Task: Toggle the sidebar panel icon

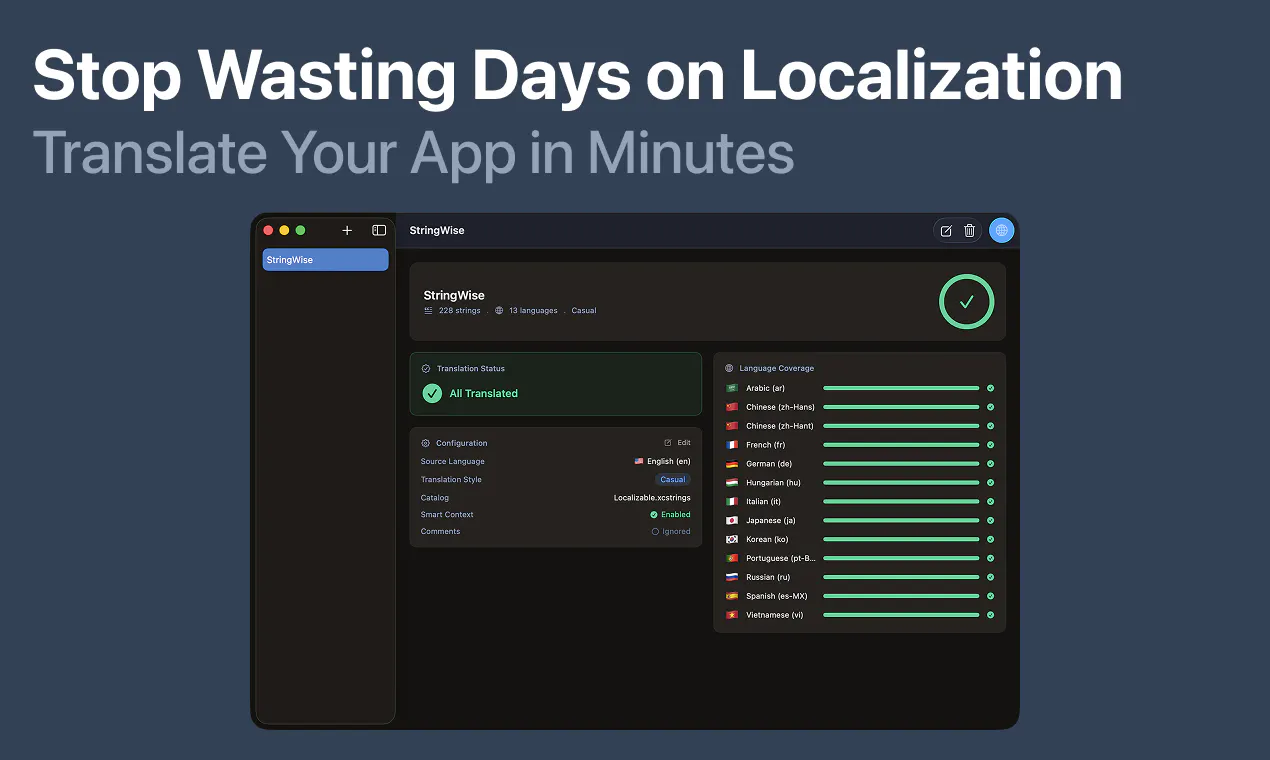Action: coord(379,230)
